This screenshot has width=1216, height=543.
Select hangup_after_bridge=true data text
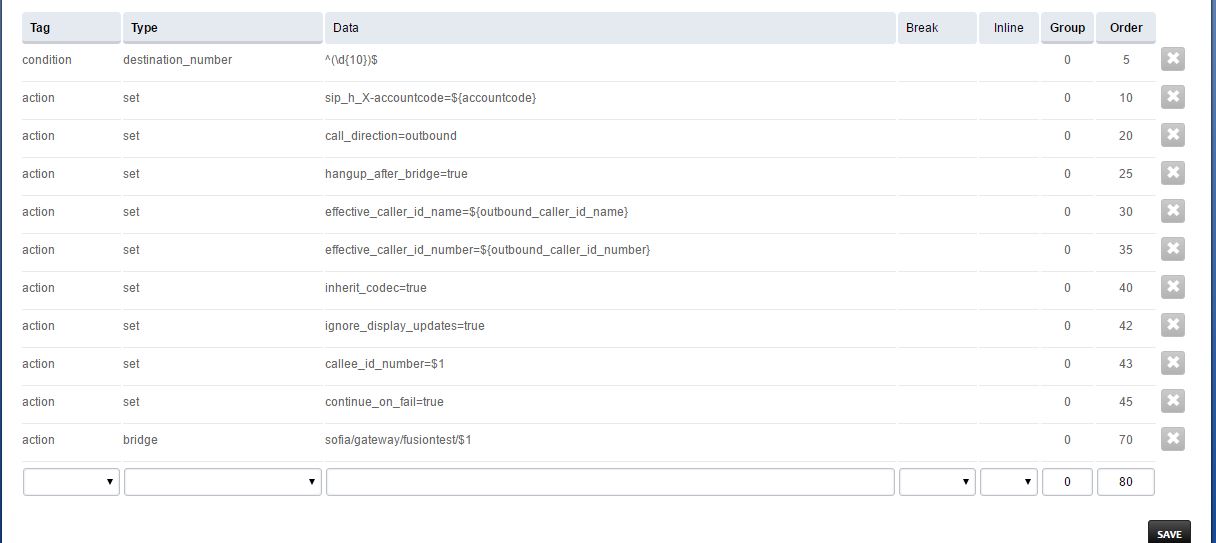(x=397, y=174)
